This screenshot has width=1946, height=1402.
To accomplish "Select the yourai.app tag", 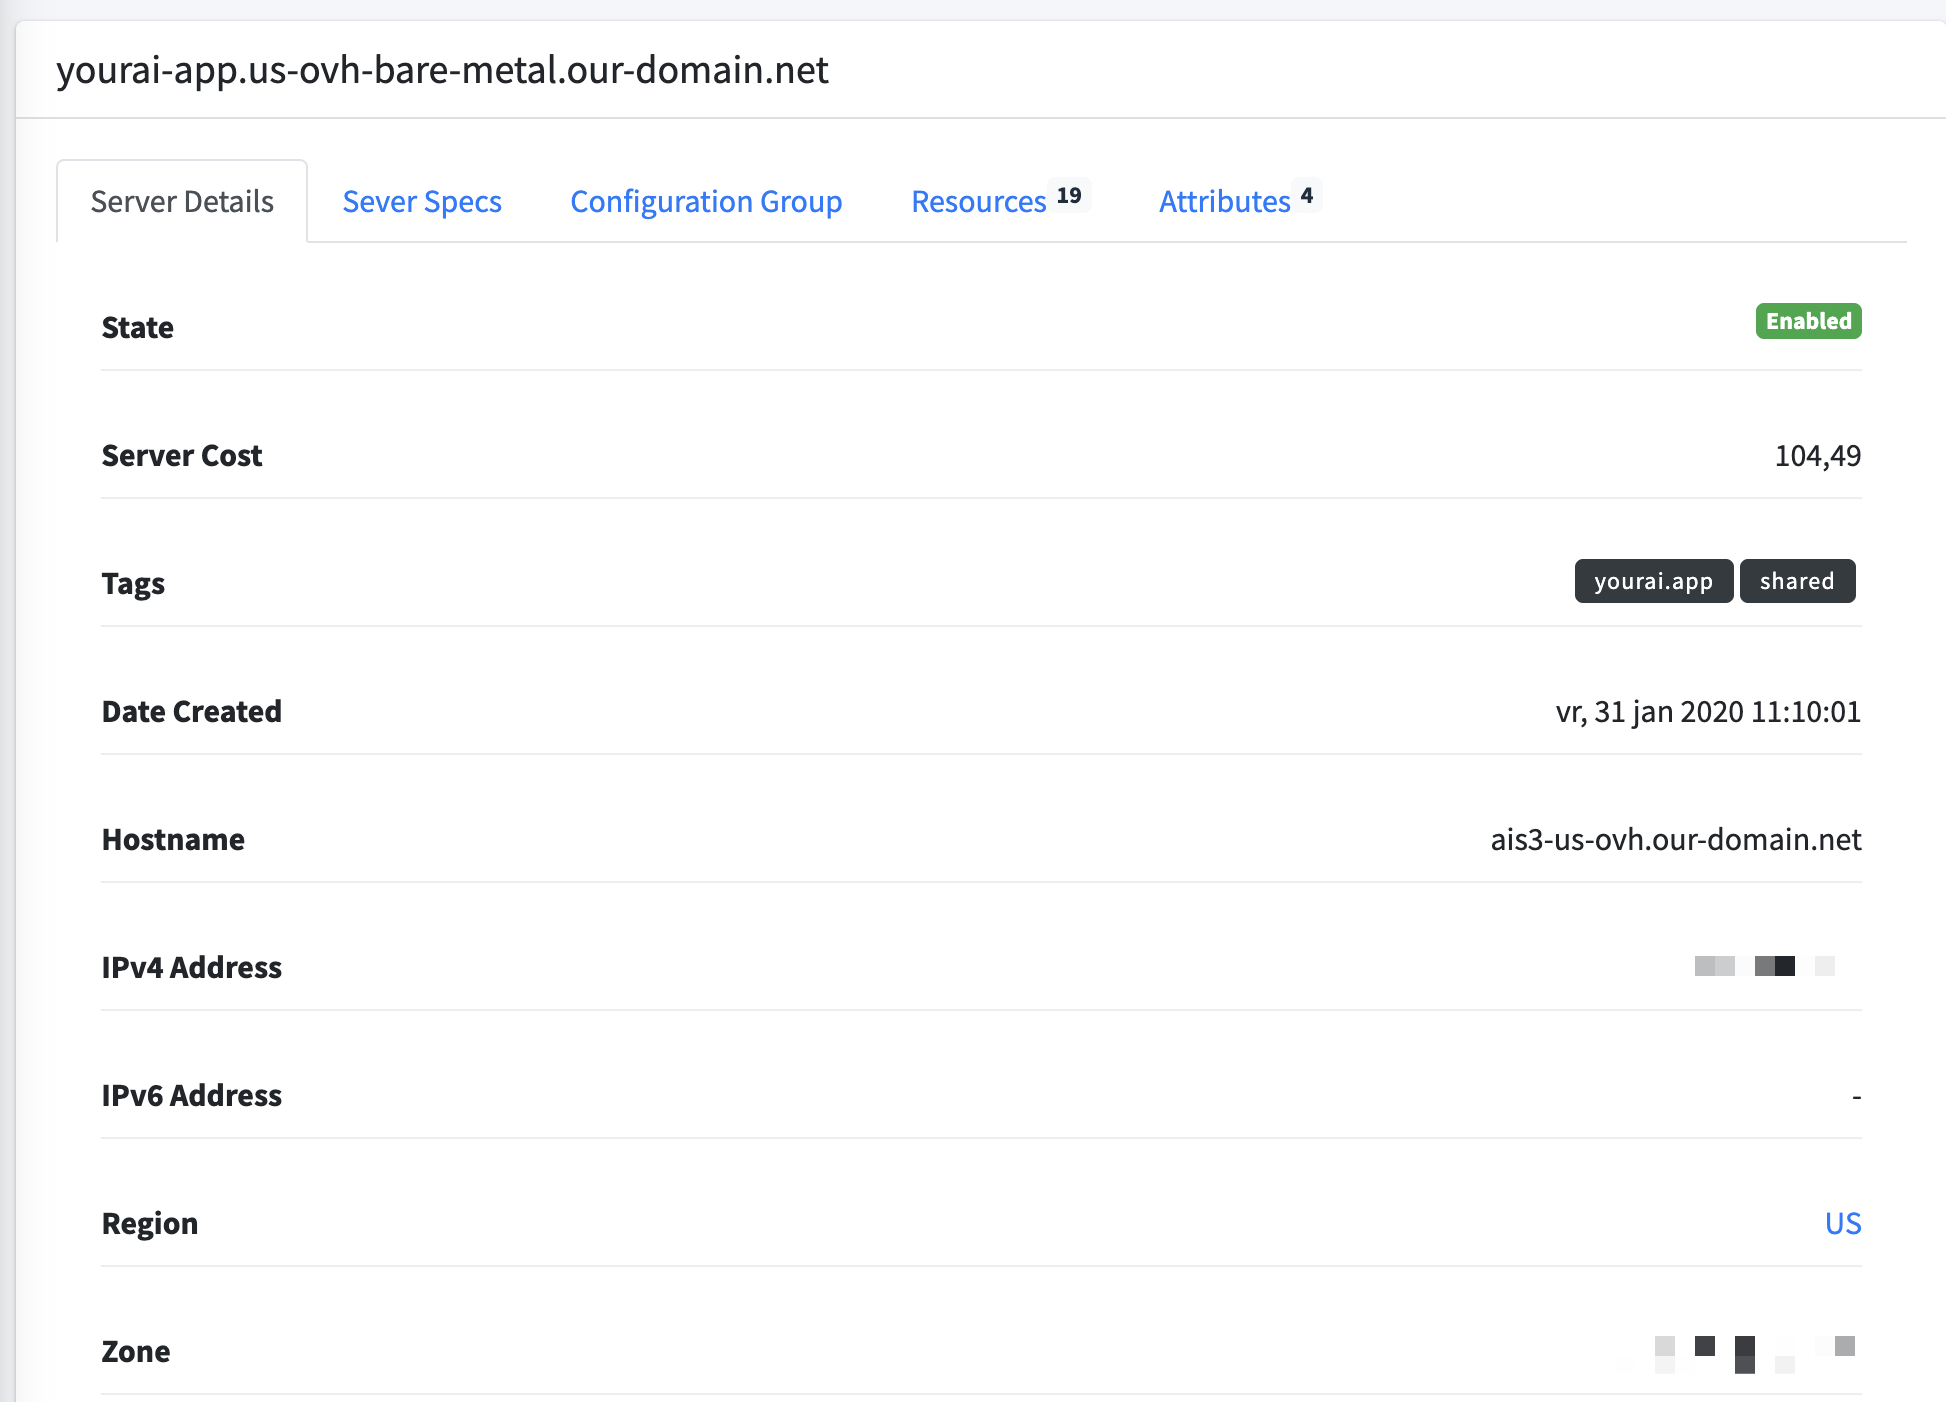I will [x=1653, y=581].
